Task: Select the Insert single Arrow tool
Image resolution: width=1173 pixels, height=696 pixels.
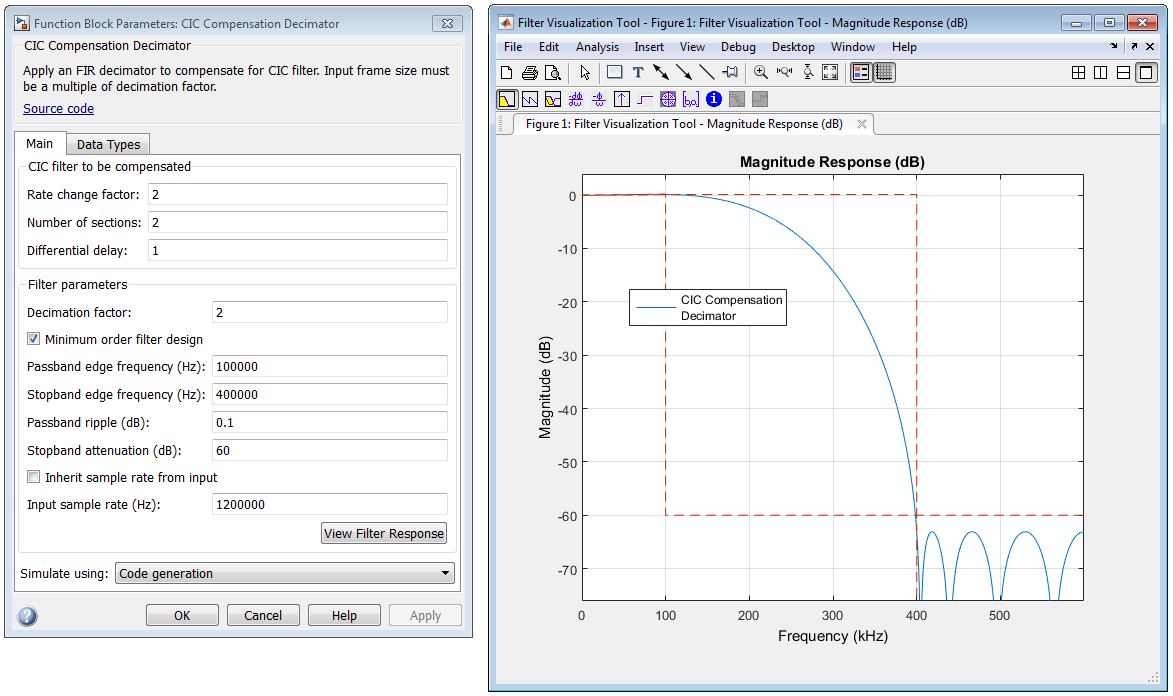Action: [684, 73]
